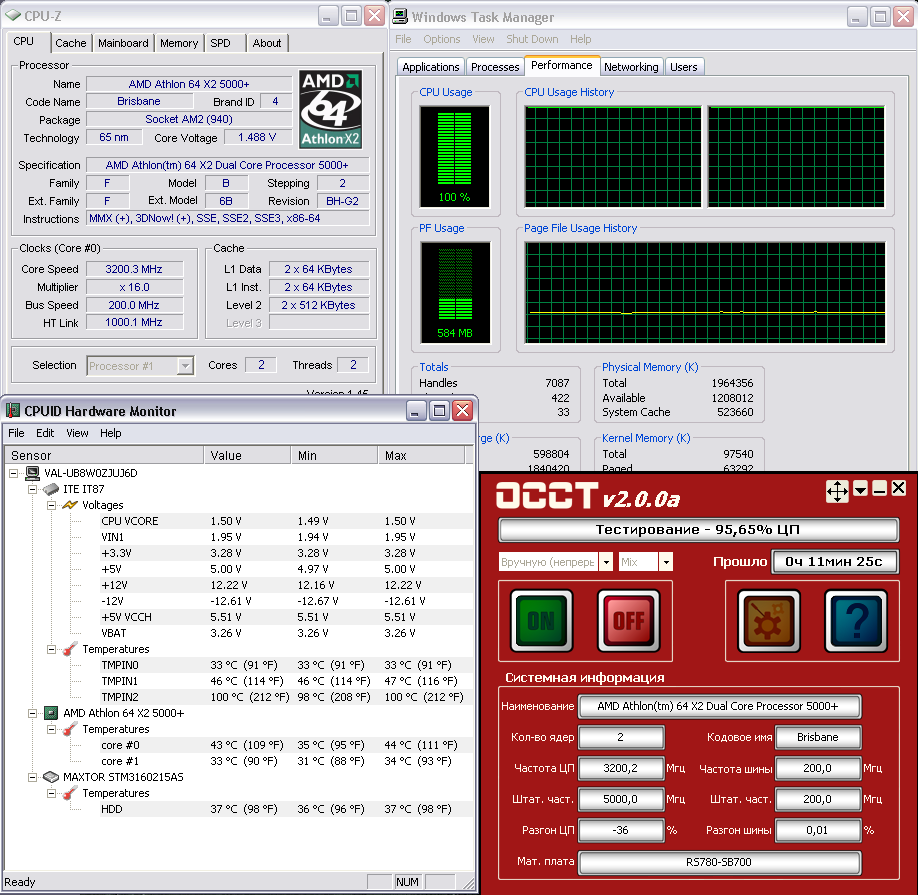Viewport: 918px width, 895px height.
Task: Open the Processor #1 selection dropdown
Action: pos(185,366)
